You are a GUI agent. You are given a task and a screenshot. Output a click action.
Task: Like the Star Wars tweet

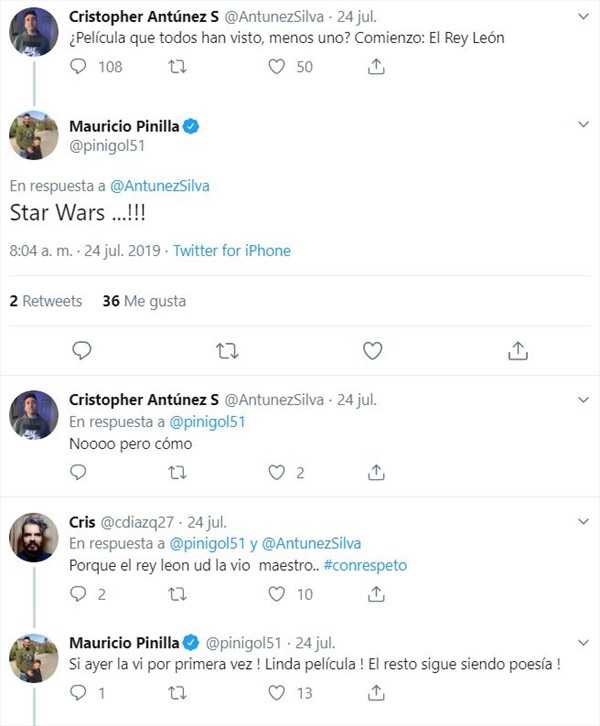(x=372, y=350)
